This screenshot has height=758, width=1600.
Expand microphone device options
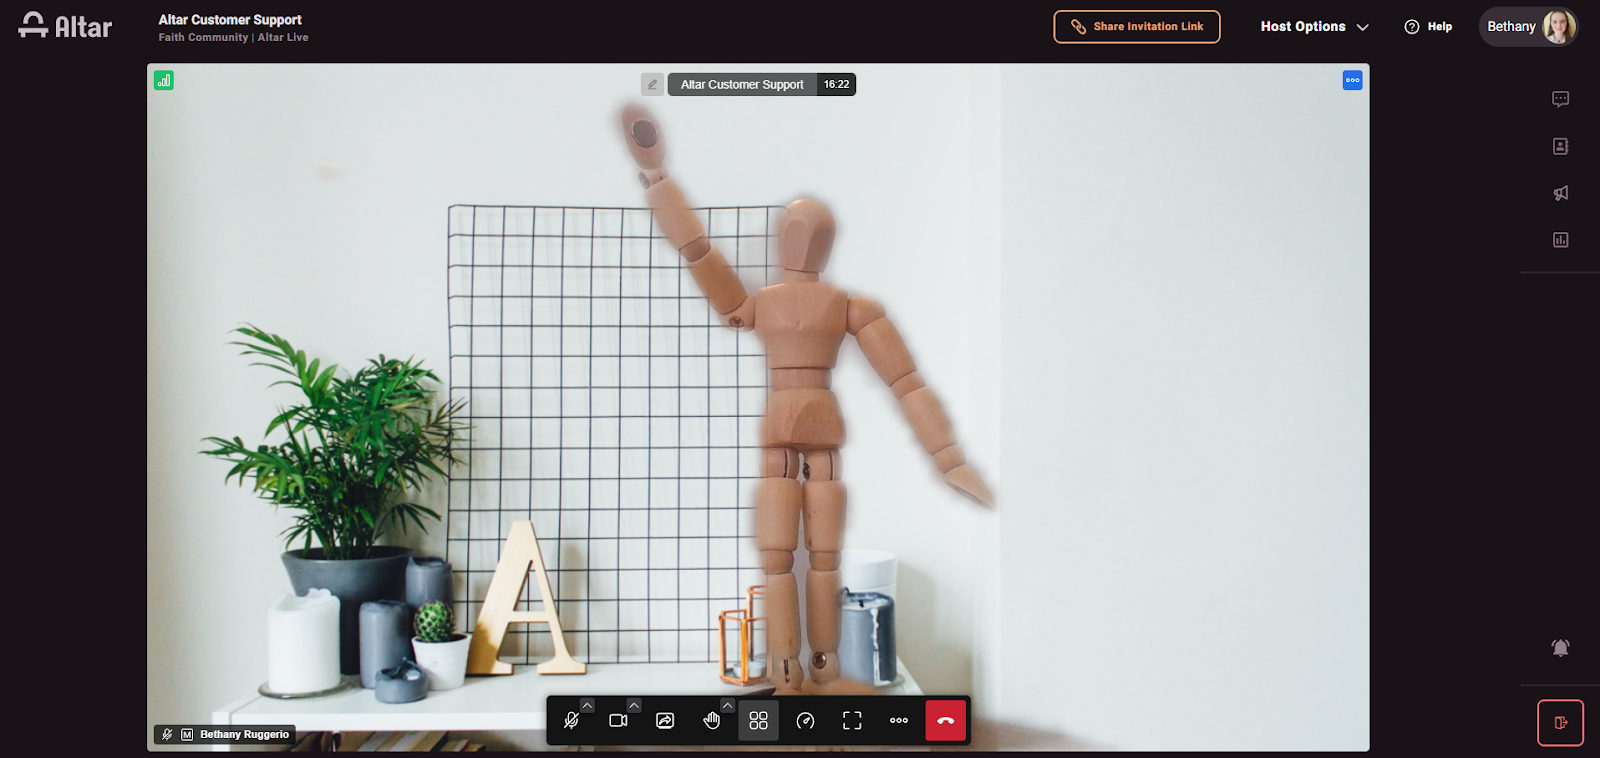click(587, 706)
